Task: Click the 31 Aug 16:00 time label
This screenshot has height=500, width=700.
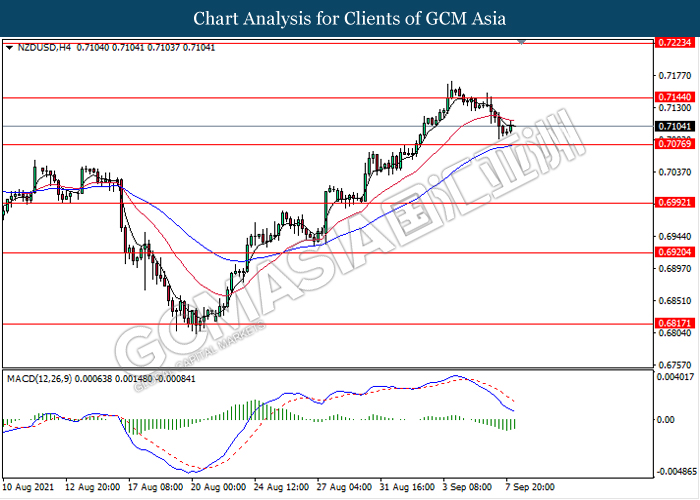Action: [x=407, y=487]
